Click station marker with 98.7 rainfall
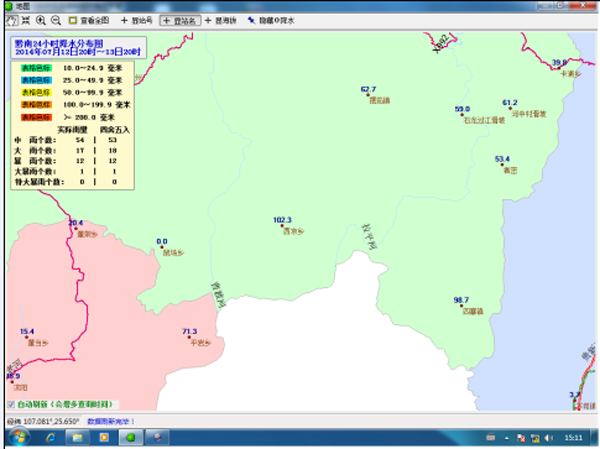 461,306
